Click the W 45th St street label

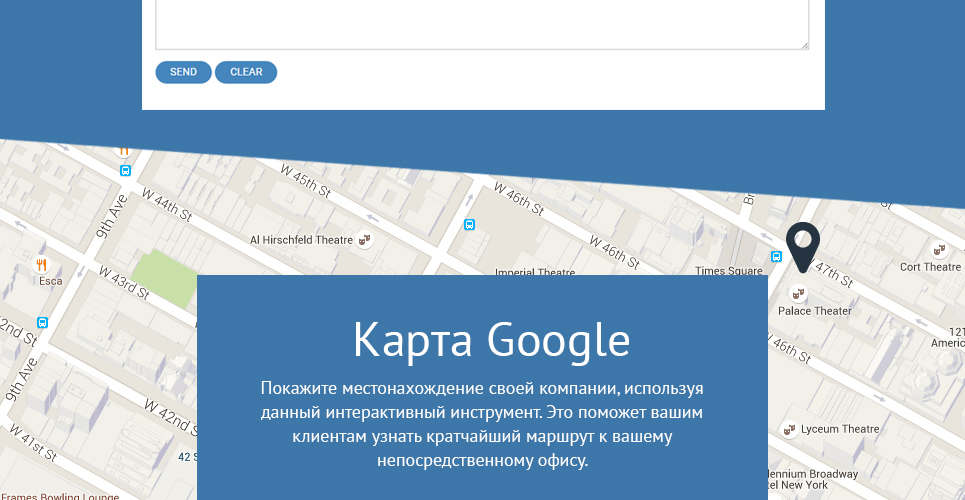point(306,180)
